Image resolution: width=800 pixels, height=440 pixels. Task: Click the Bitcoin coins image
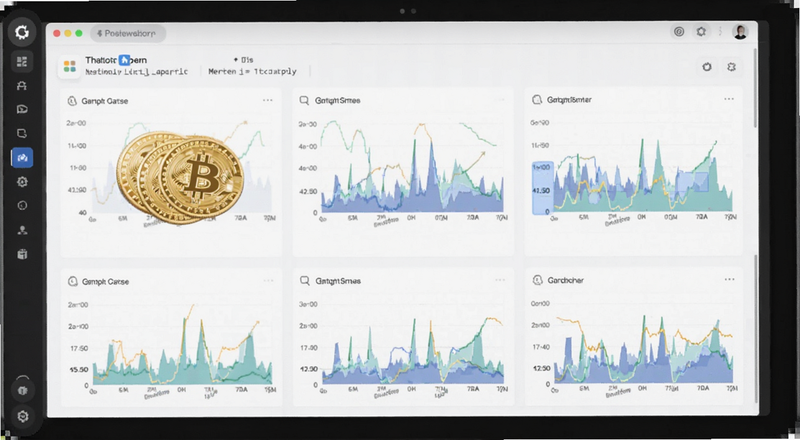(180, 178)
